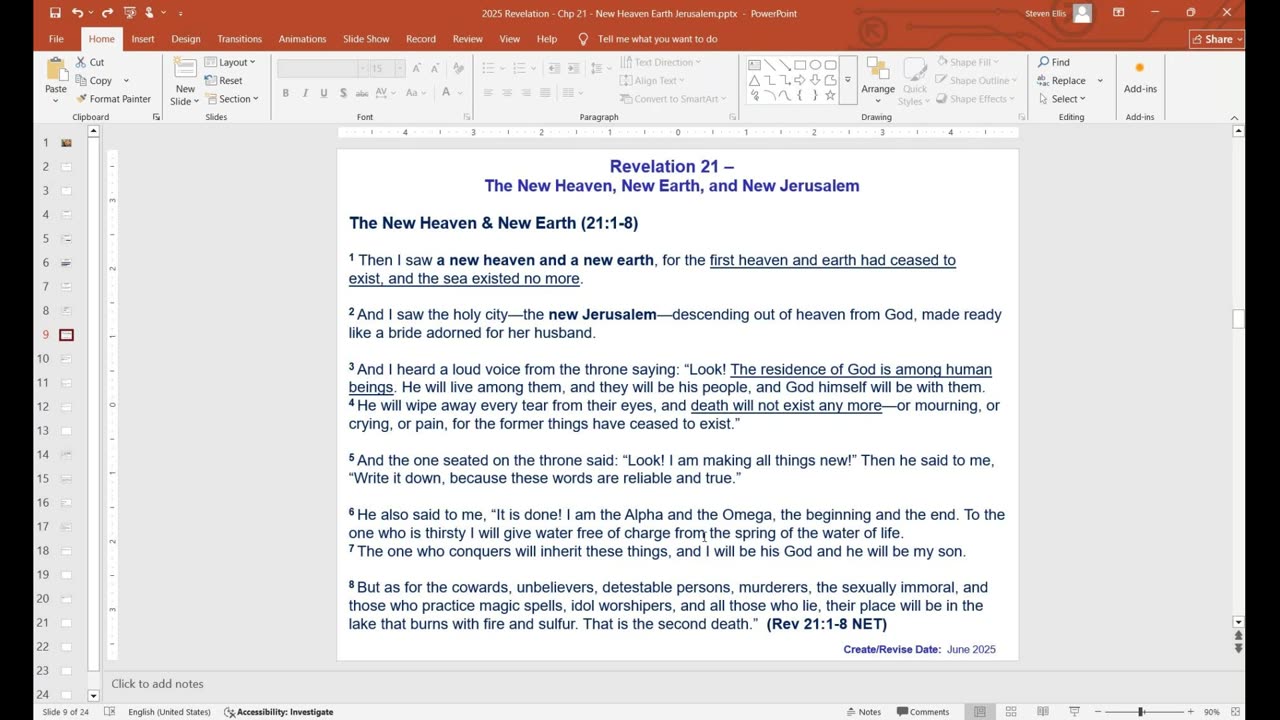The image size is (1280, 720).
Task: Click the Paste clipboard icon
Action: 56,70
